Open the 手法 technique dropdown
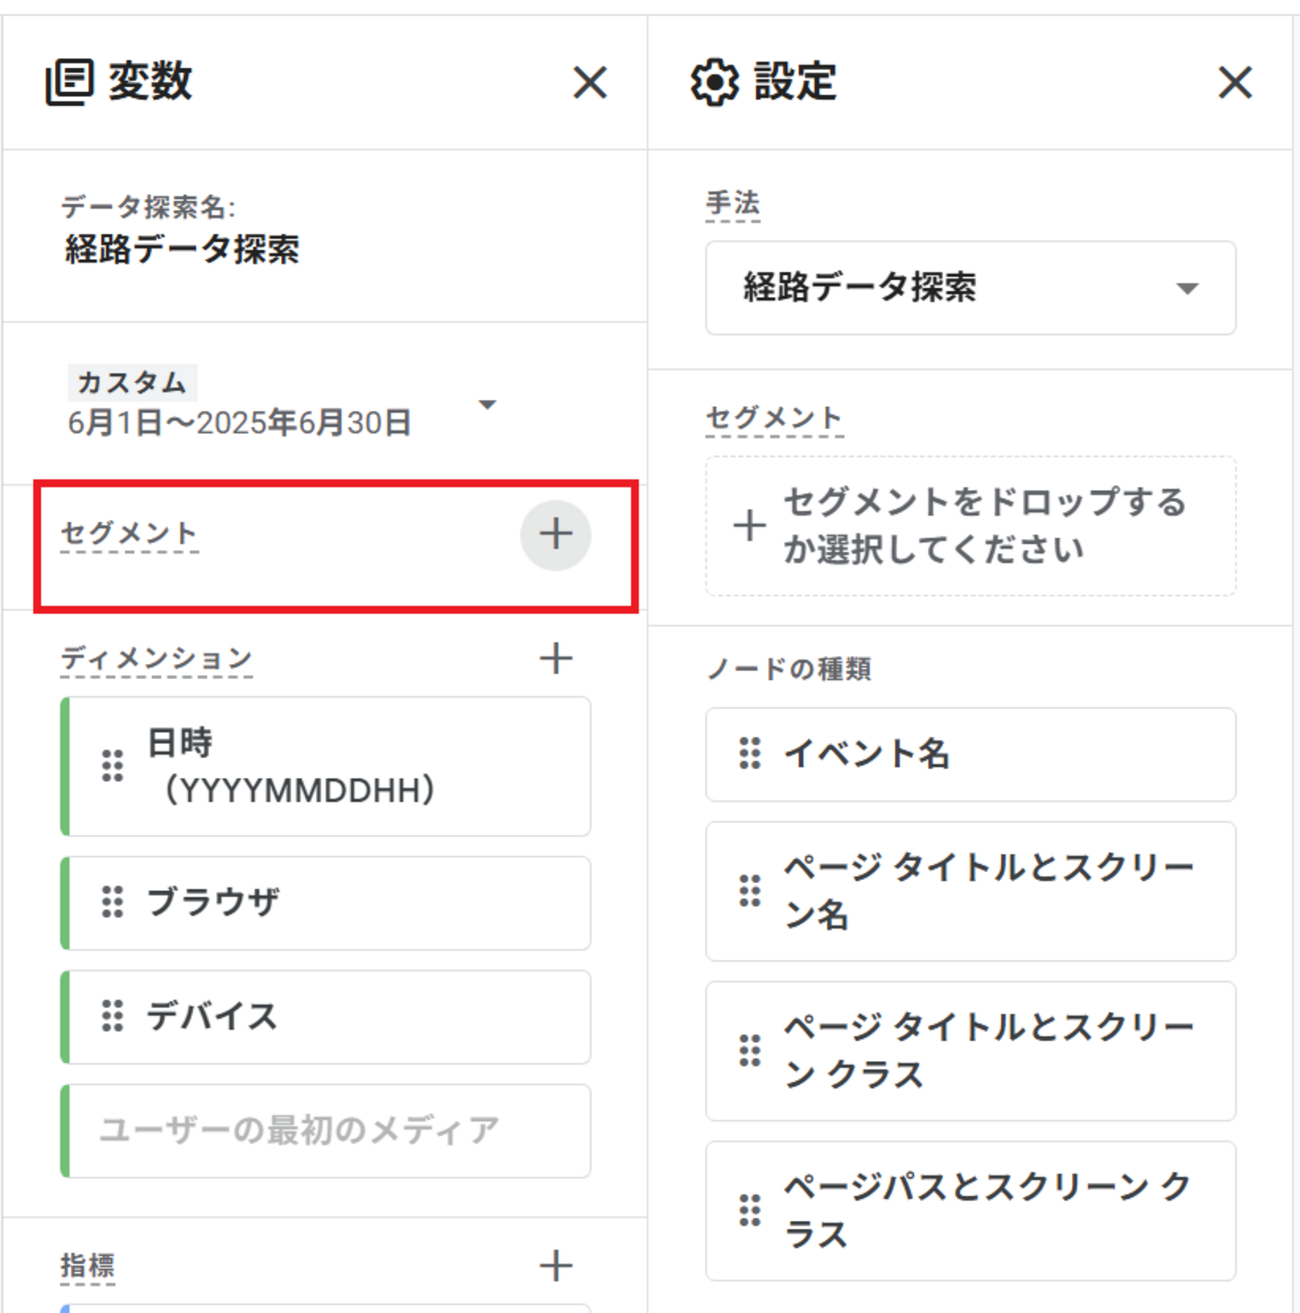The width and height of the screenshot is (1300, 1313). tap(970, 288)
